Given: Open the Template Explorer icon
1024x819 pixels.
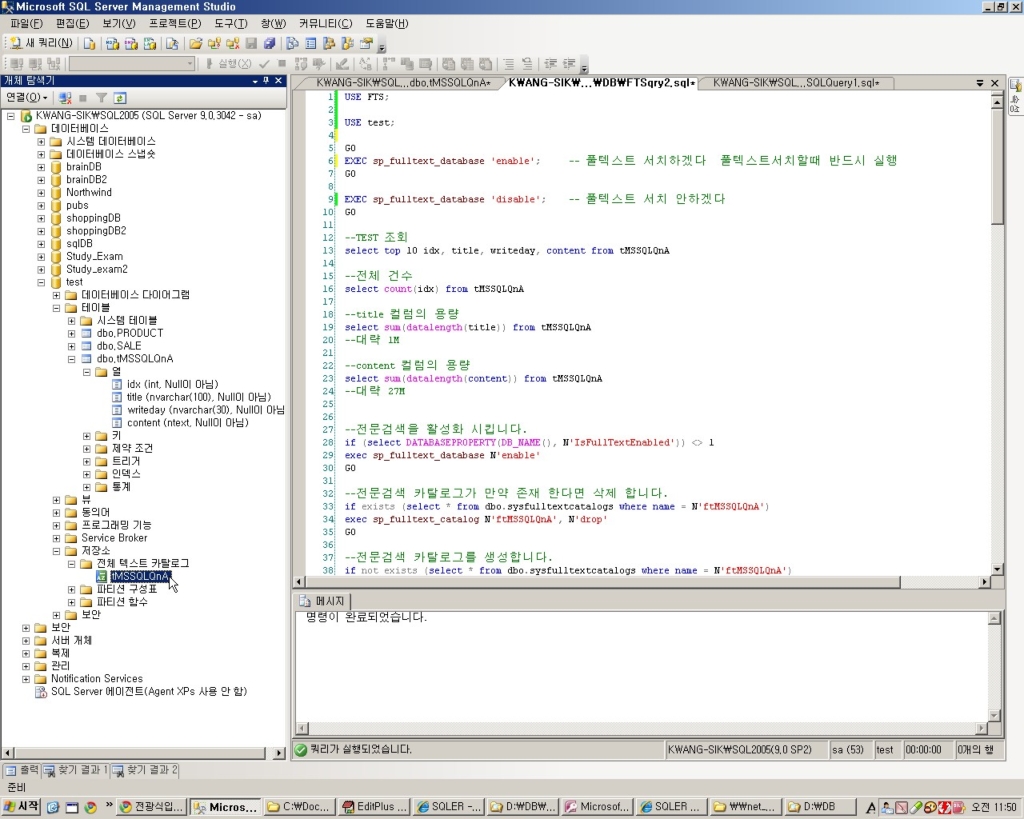Looking at the screenshot, I should point(347,44).
